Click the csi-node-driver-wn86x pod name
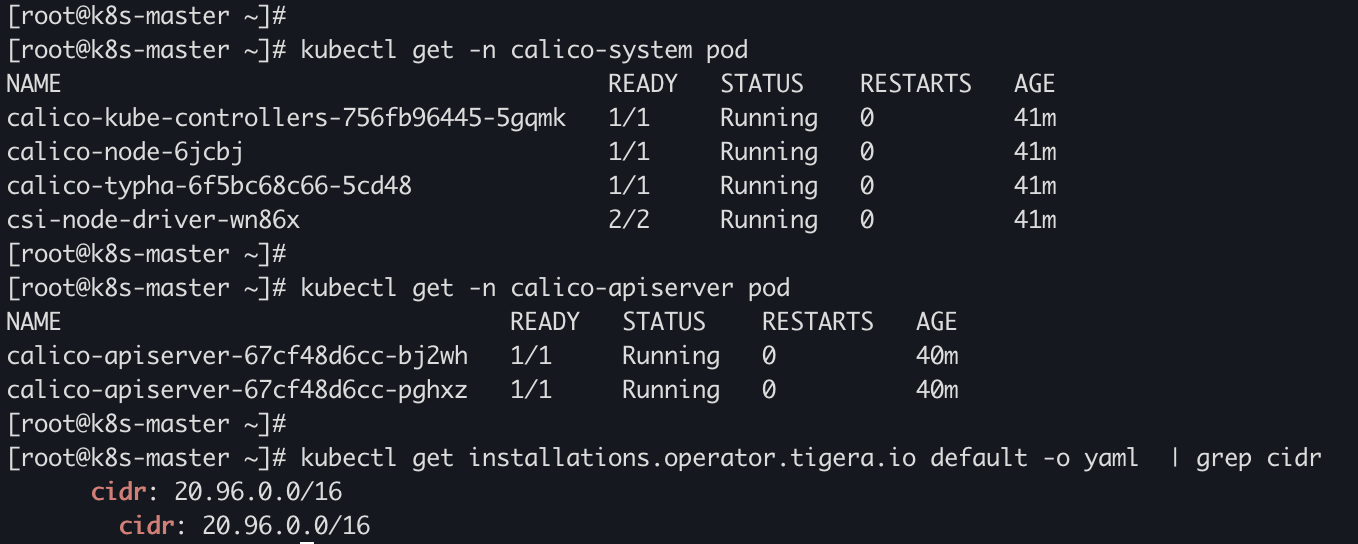The height and width of the screenshot is (544, 1358). tap(153, 220)
